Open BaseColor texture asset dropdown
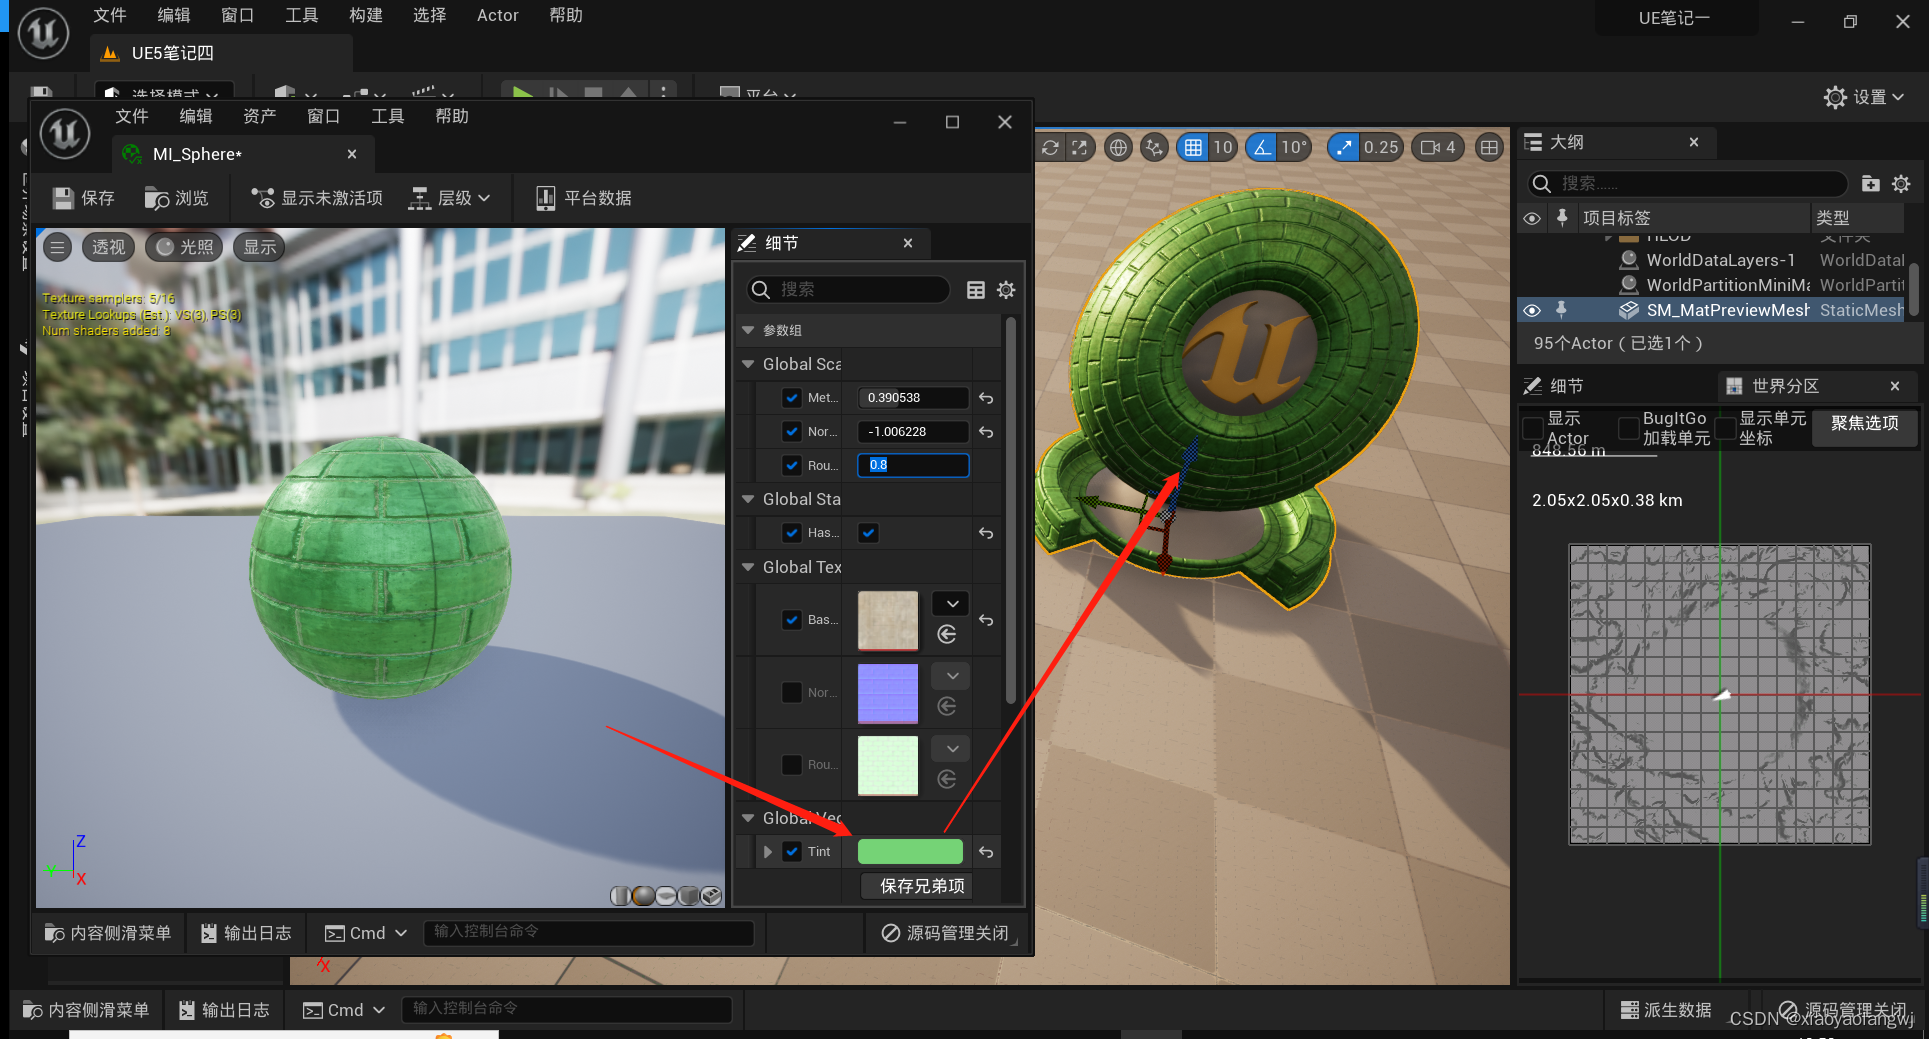Image resolution: width=1929 pixels, height=1039 pixels. [952, 603]
